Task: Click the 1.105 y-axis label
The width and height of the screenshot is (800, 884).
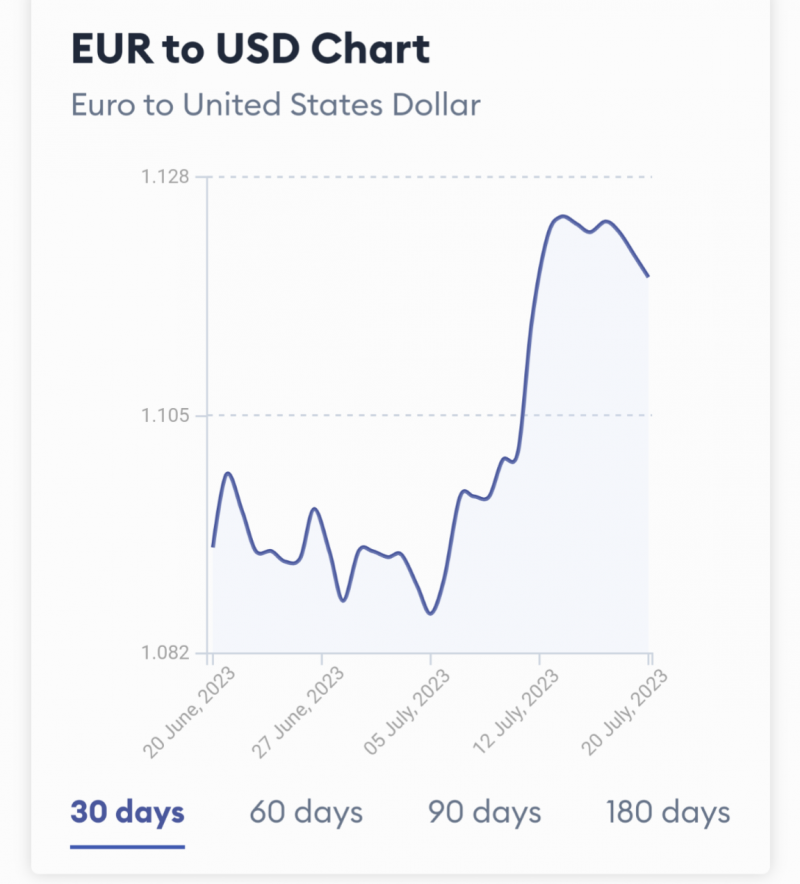Action: pyautogui.click(x=166, y=415)
